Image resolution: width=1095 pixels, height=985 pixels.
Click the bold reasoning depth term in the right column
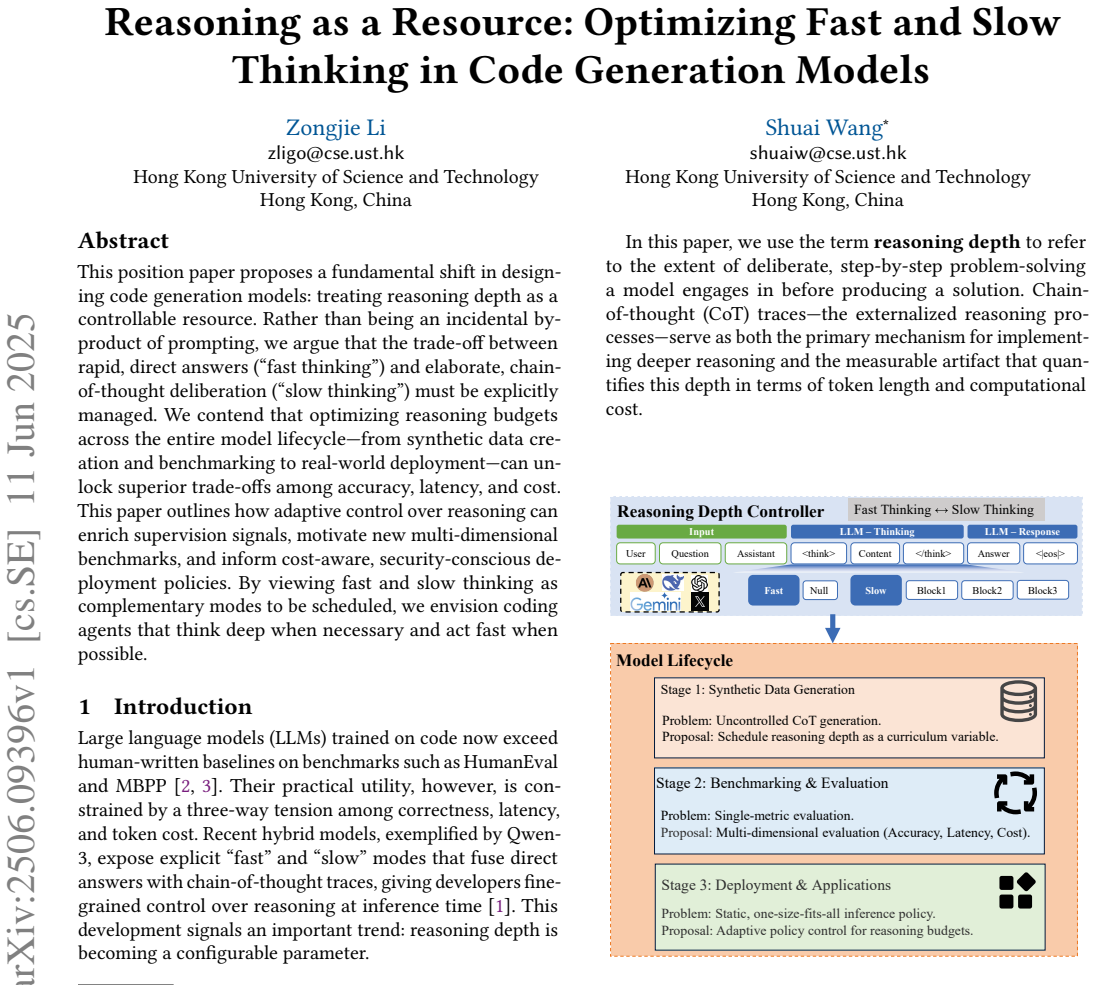[x=947, y=242]
